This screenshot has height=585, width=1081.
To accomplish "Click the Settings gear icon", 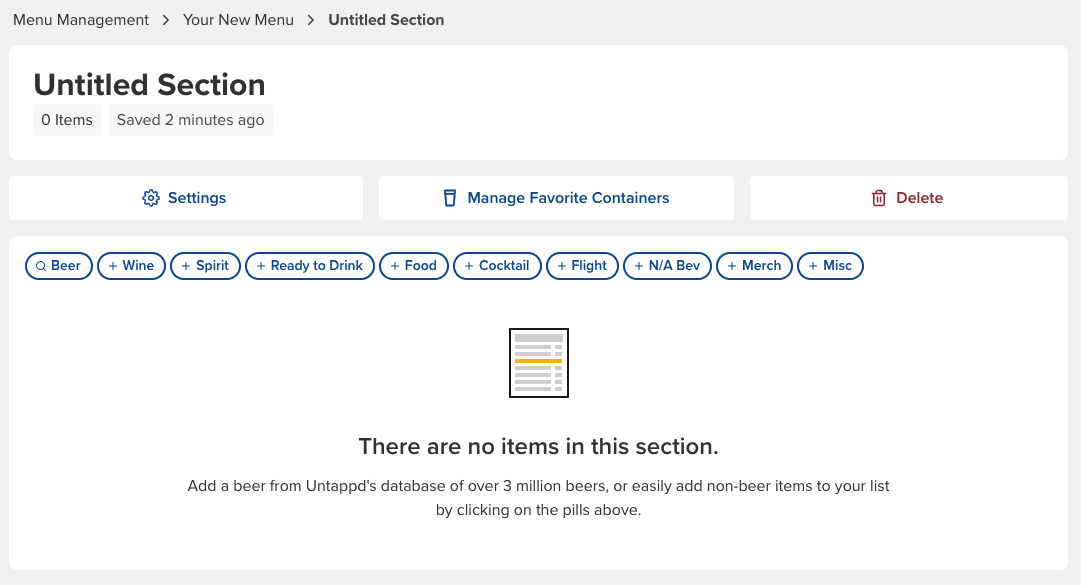I will [x=150, y=198].
